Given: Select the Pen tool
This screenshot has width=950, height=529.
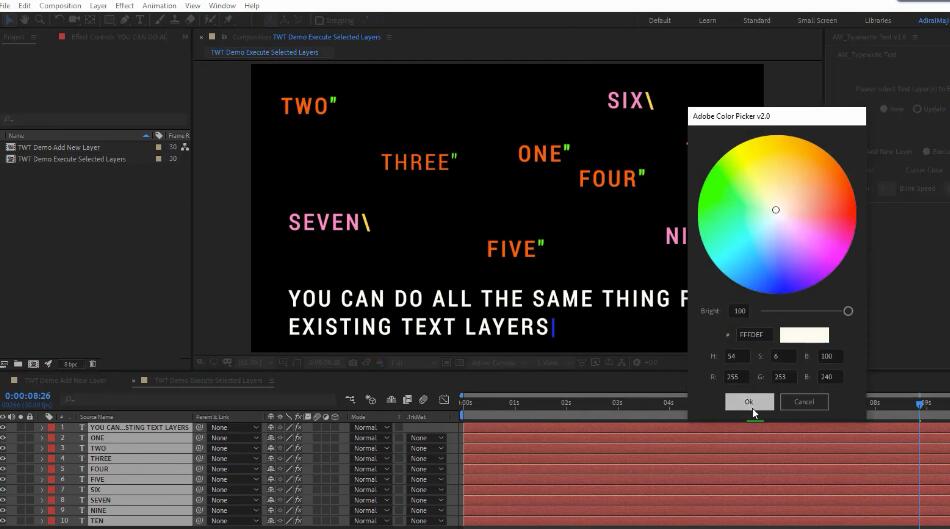Looking at the screenshot, I should pos(125,20).
